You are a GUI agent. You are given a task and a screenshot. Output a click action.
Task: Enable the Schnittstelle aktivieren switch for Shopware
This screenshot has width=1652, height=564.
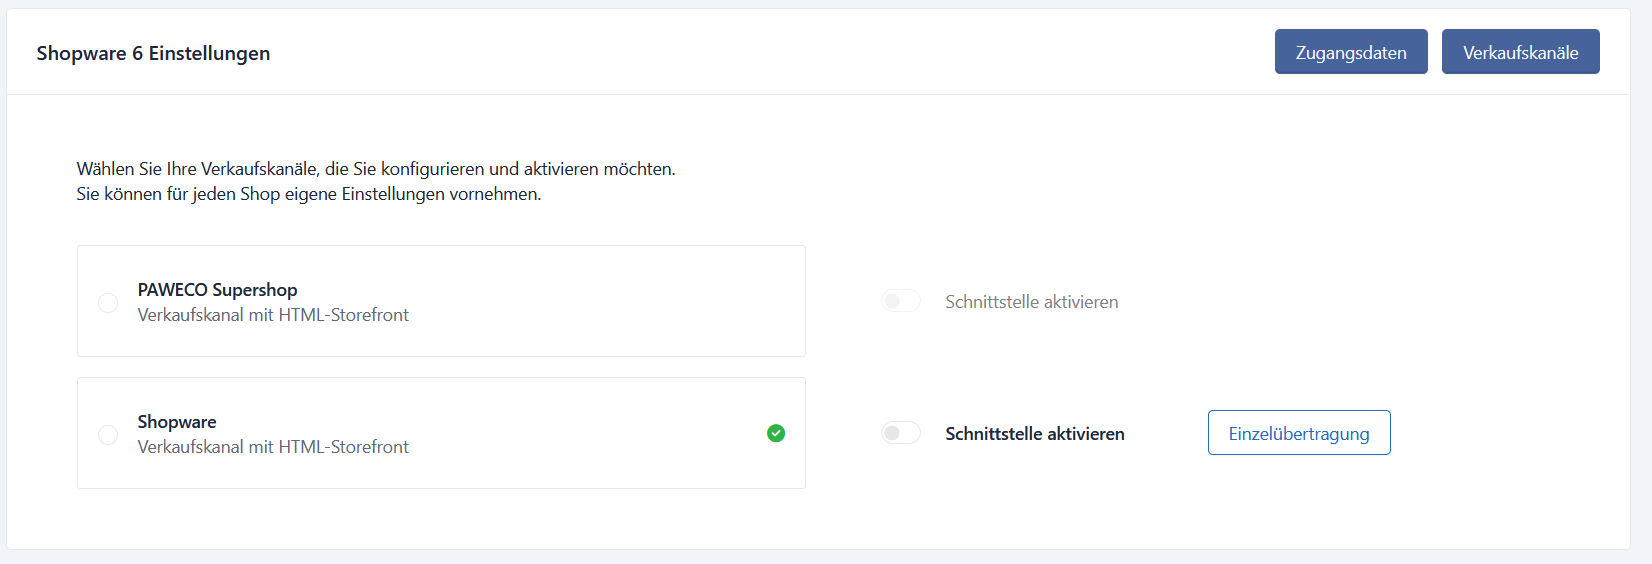(x=900, y=433)
